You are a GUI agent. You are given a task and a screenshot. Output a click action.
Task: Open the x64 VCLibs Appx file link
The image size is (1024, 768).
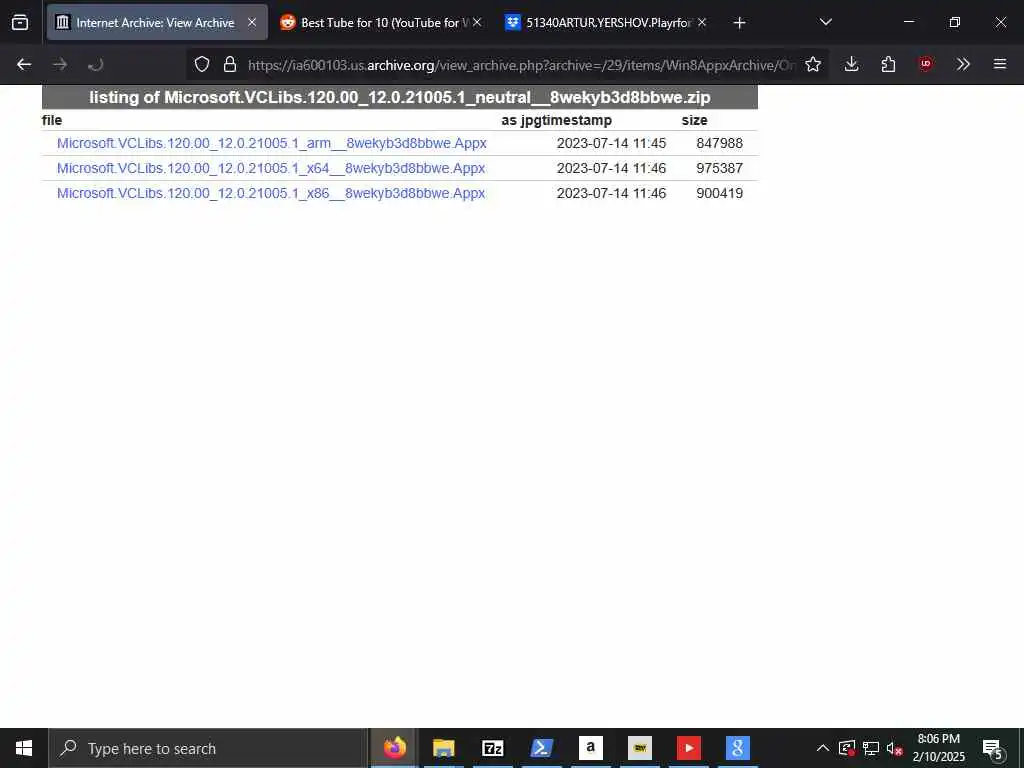pos(271,168)
